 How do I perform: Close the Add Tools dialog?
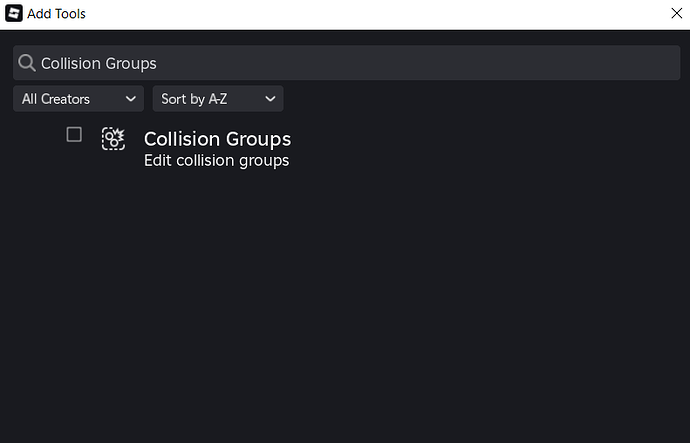point(676,13)
